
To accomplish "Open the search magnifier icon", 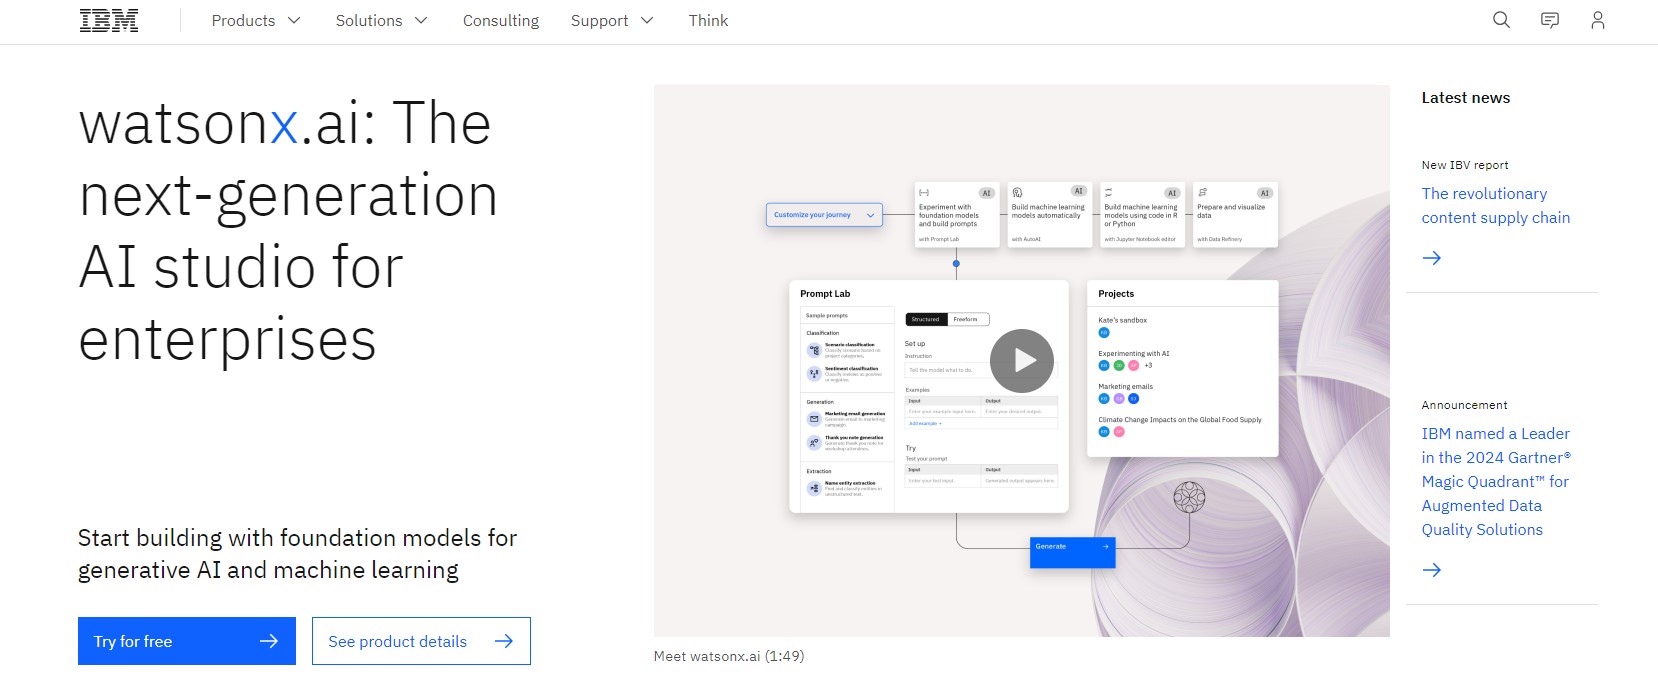I will [1501, 20].
